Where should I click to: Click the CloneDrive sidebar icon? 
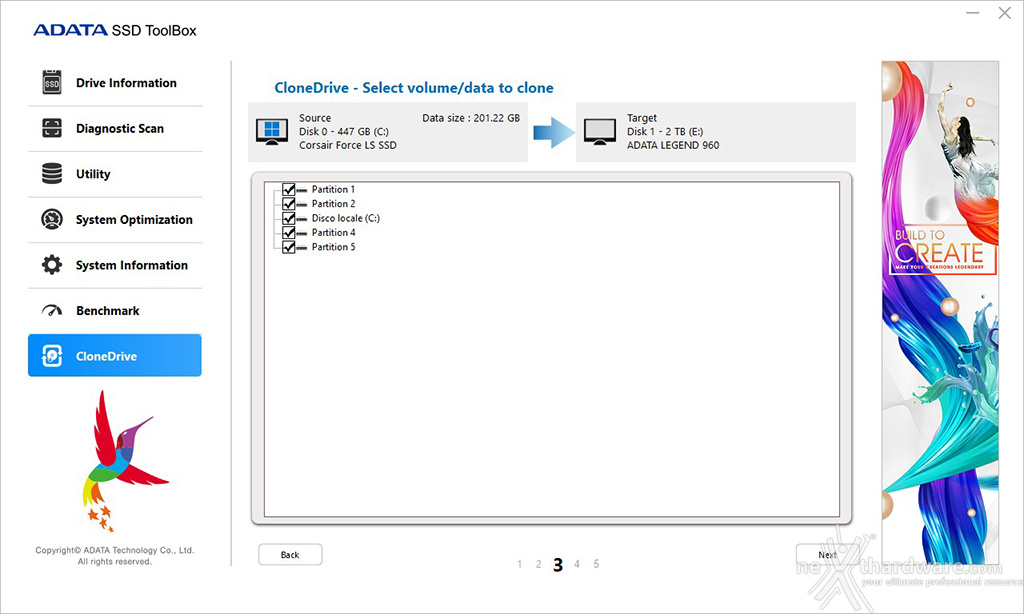point(52,356)
